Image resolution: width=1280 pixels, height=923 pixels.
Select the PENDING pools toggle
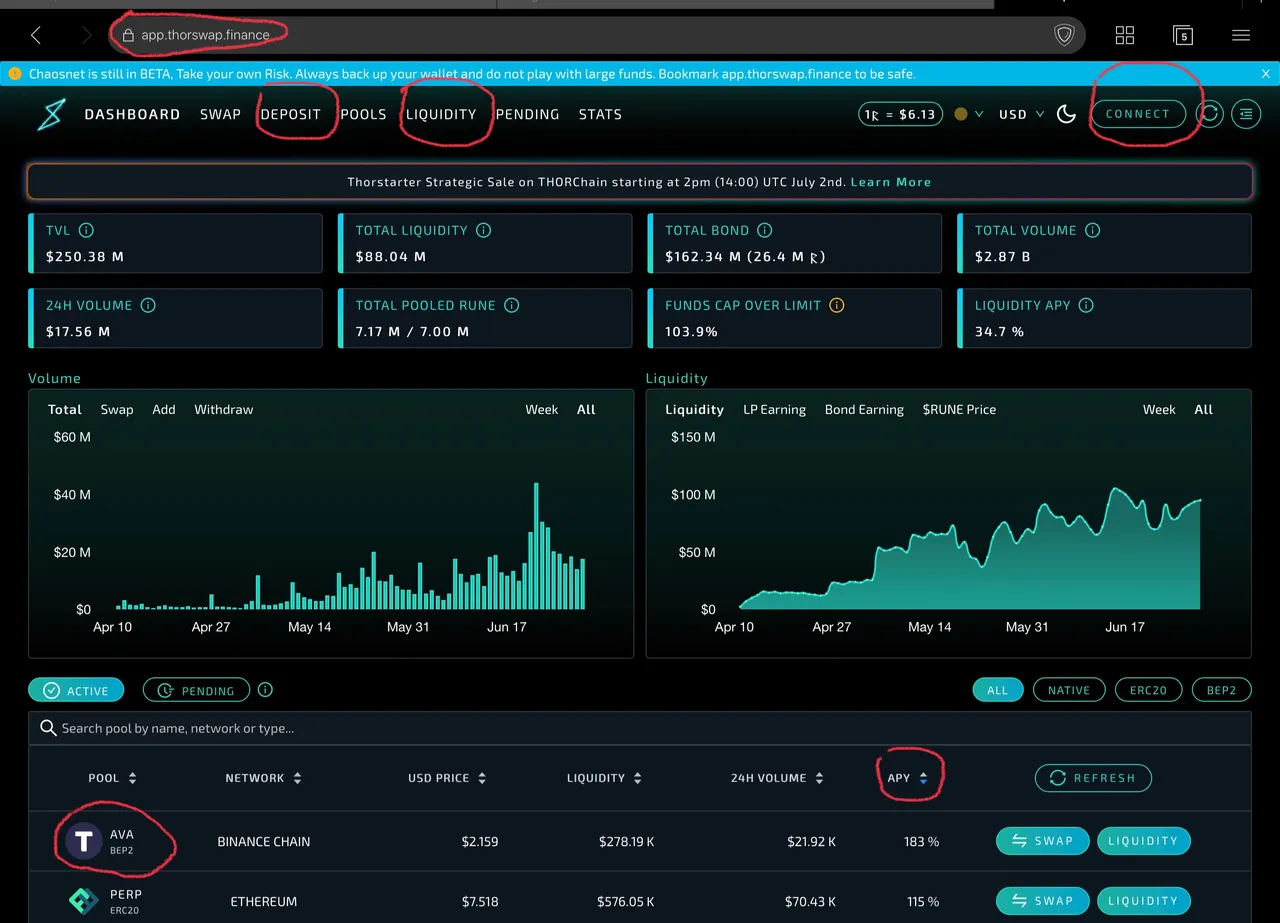(x=195, y=690)
